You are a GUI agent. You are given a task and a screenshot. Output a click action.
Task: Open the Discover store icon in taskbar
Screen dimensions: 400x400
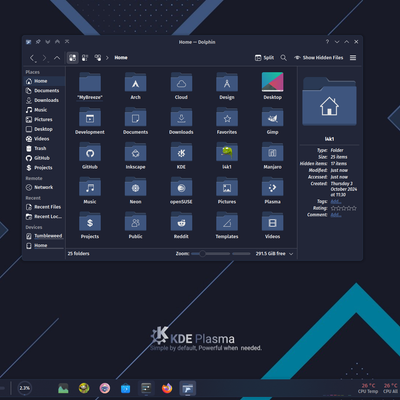point(126,388)
